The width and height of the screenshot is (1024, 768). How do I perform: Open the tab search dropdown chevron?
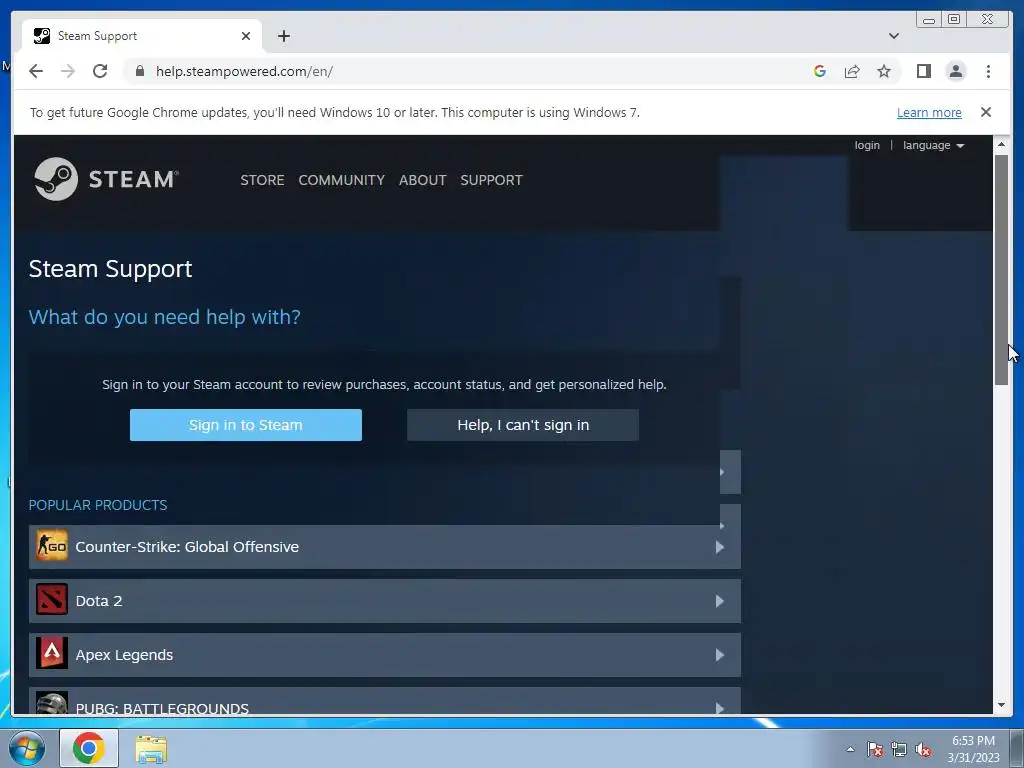[x=893, y=36]
